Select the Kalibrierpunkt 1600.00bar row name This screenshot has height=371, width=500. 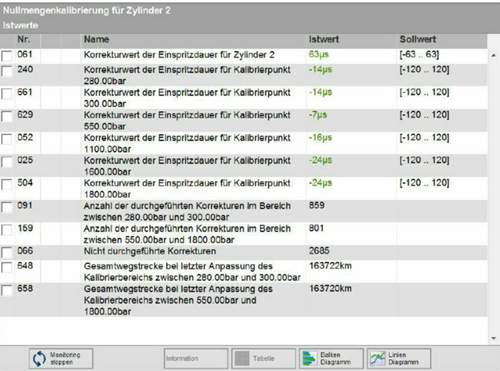tap(187, 166)
